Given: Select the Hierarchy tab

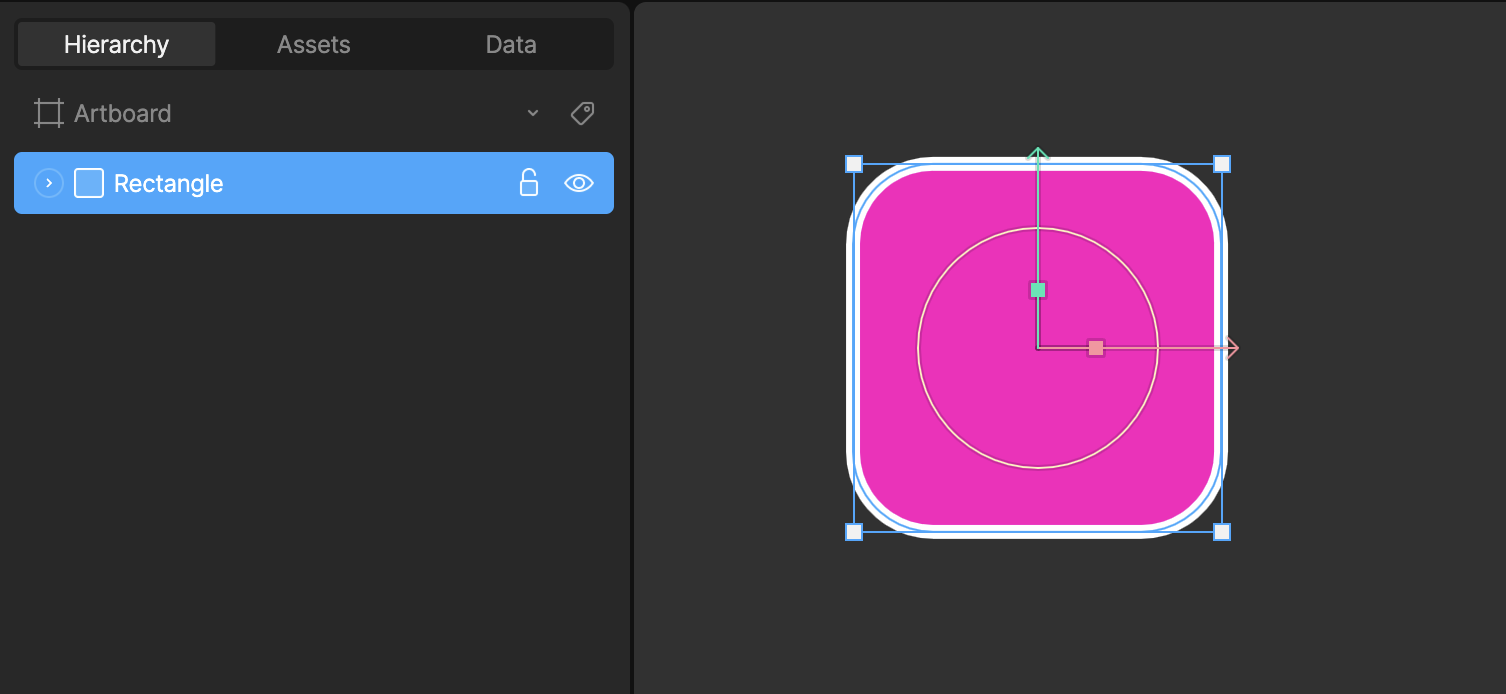Looking at the screenshot, I should [x=116, y=44].
